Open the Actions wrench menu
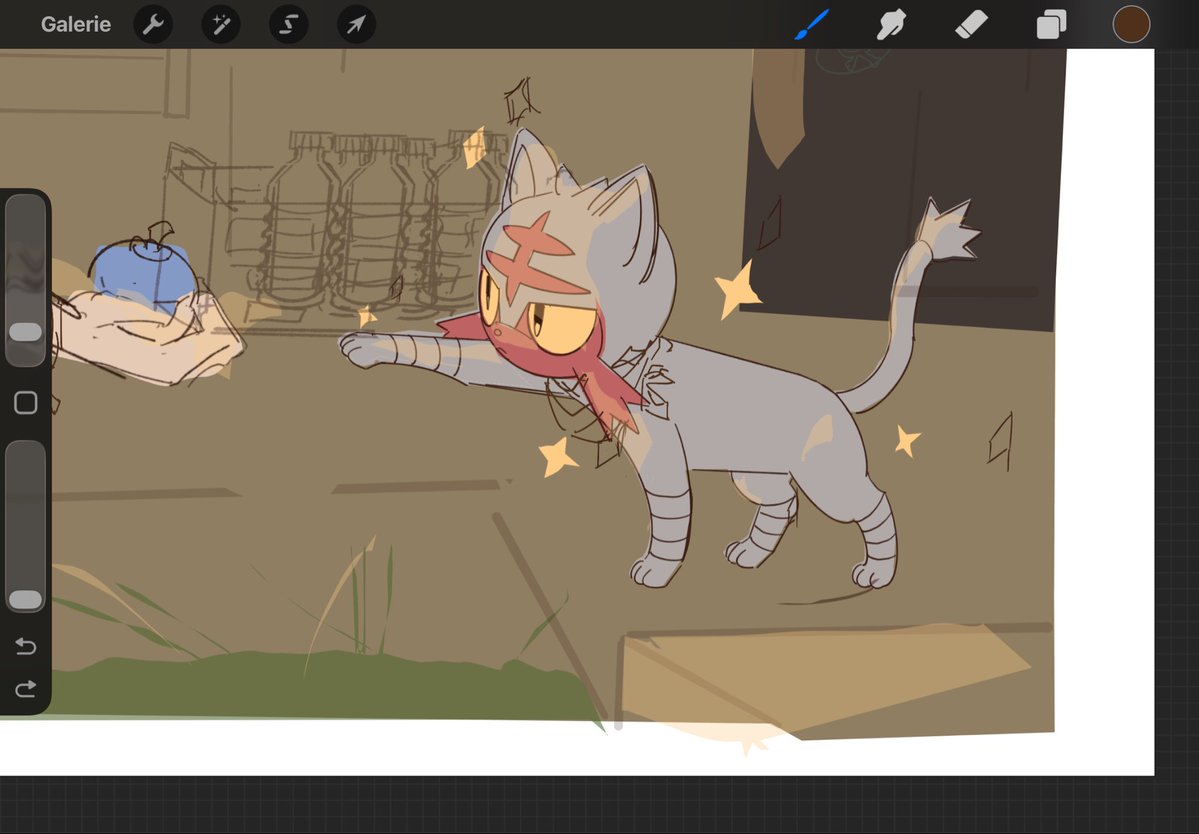The image size is (1199, 834). coord(153,24)
